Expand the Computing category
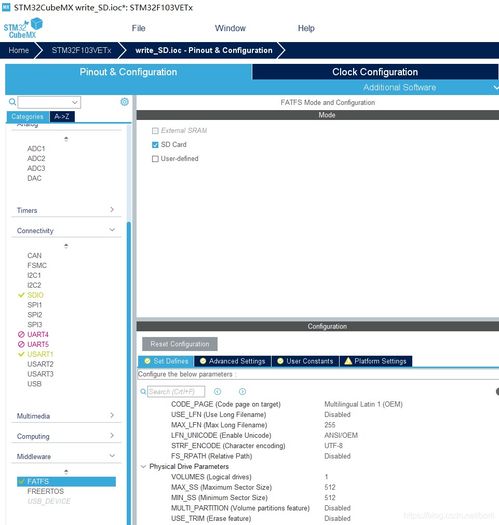 click(x=112, y=436)
